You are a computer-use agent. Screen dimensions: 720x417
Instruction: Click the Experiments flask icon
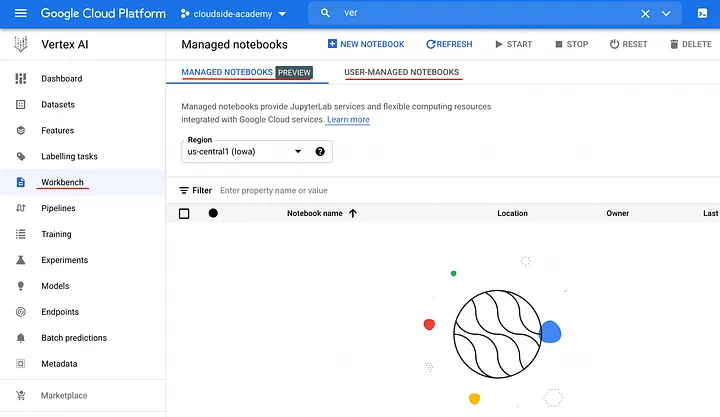[21, 260]
